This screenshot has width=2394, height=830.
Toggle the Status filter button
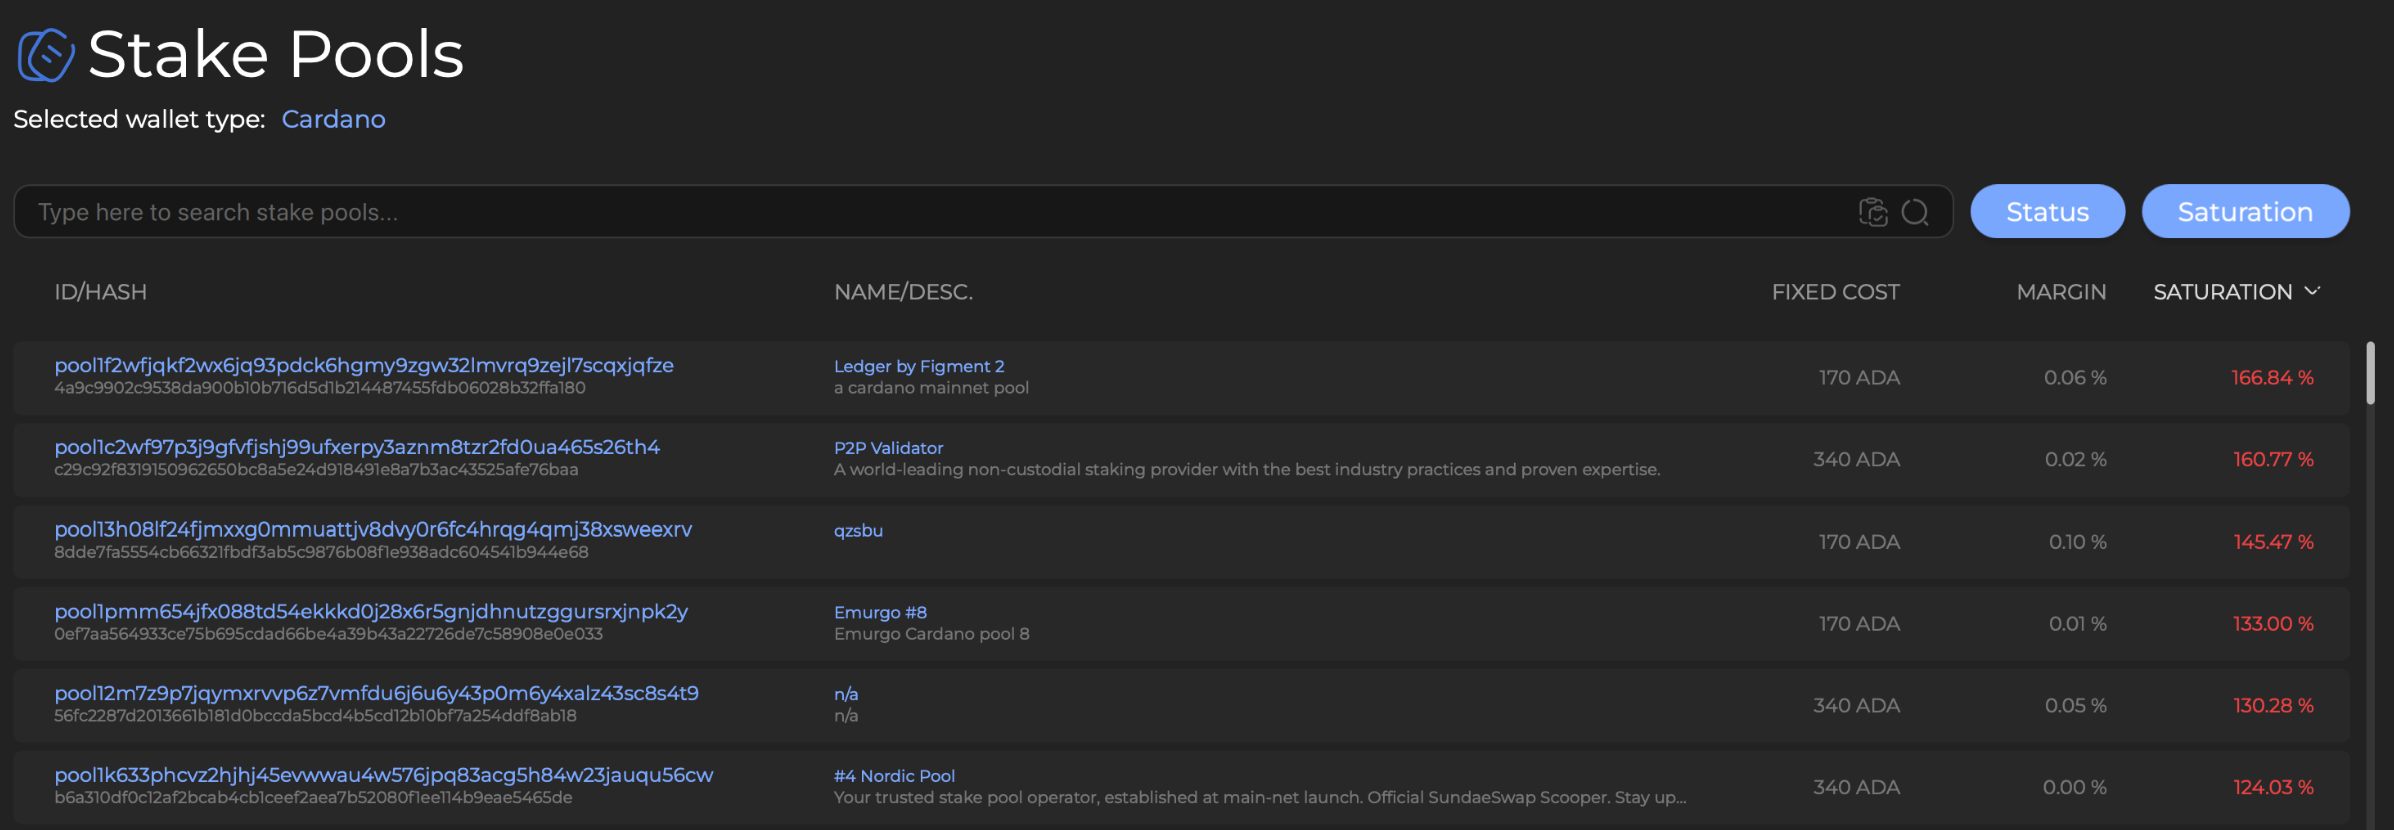tap(2047, 211)
